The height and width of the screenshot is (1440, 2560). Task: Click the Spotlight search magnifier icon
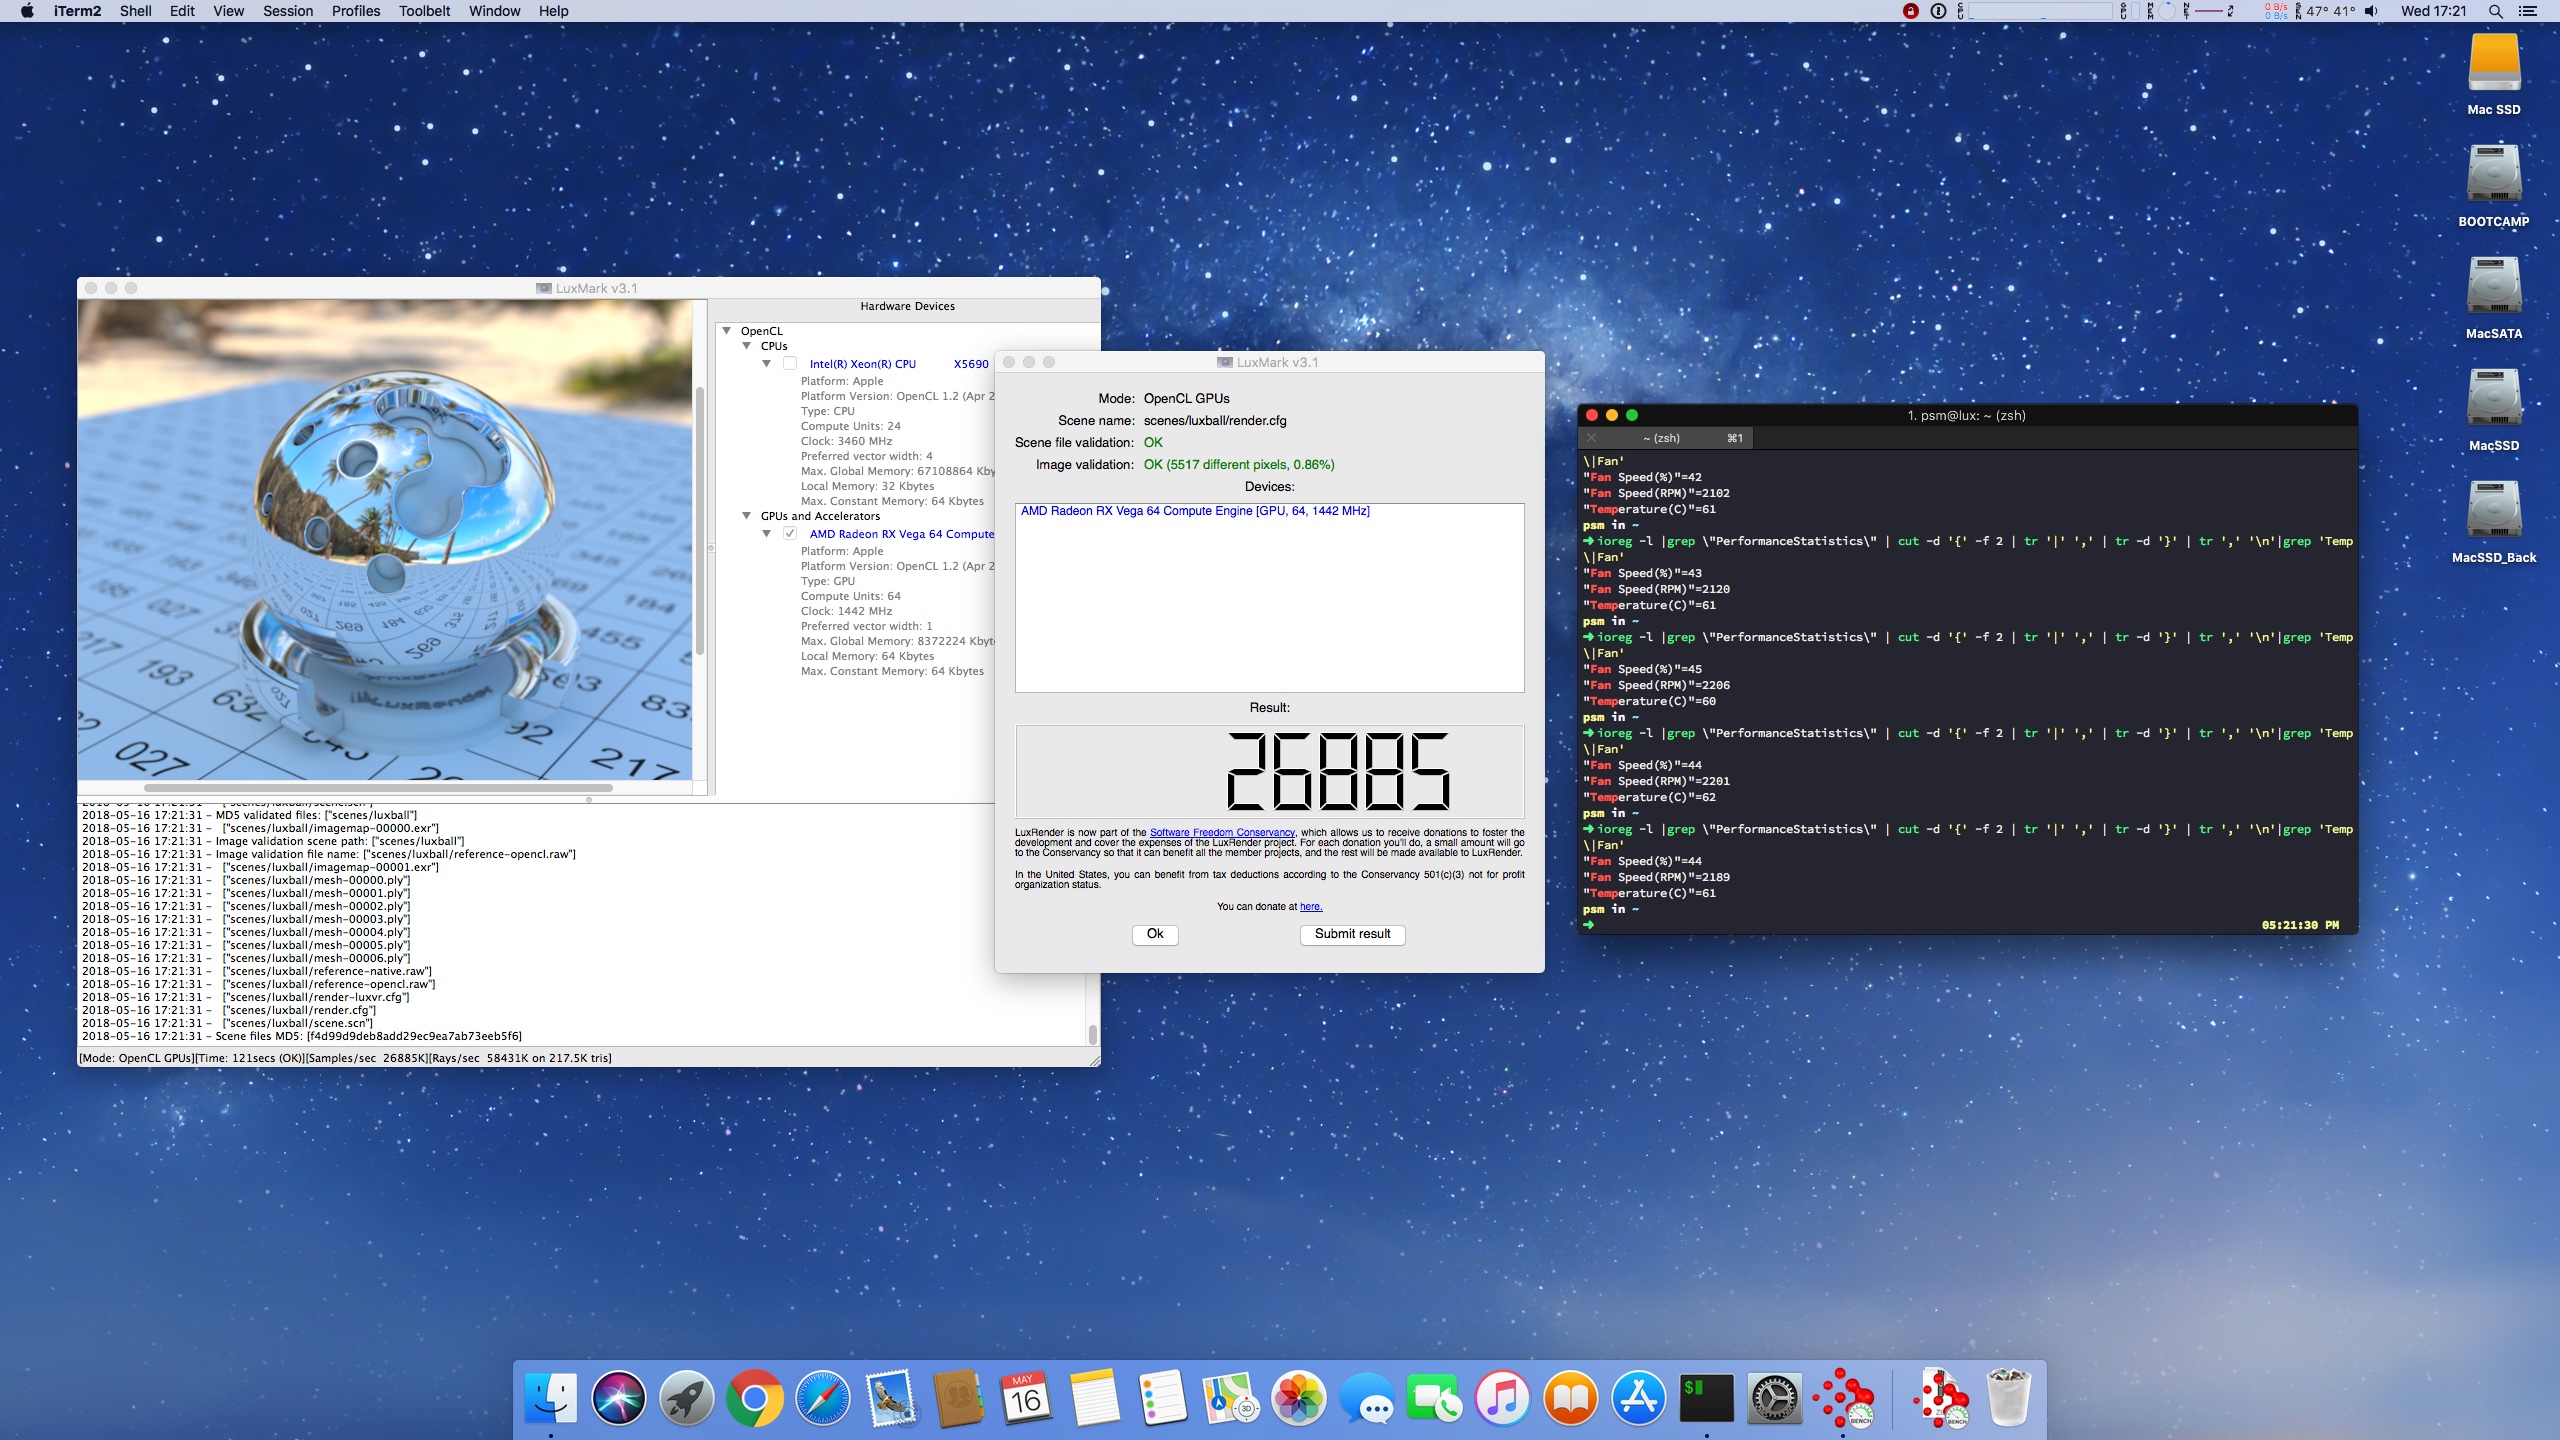tap(2495, 11)
